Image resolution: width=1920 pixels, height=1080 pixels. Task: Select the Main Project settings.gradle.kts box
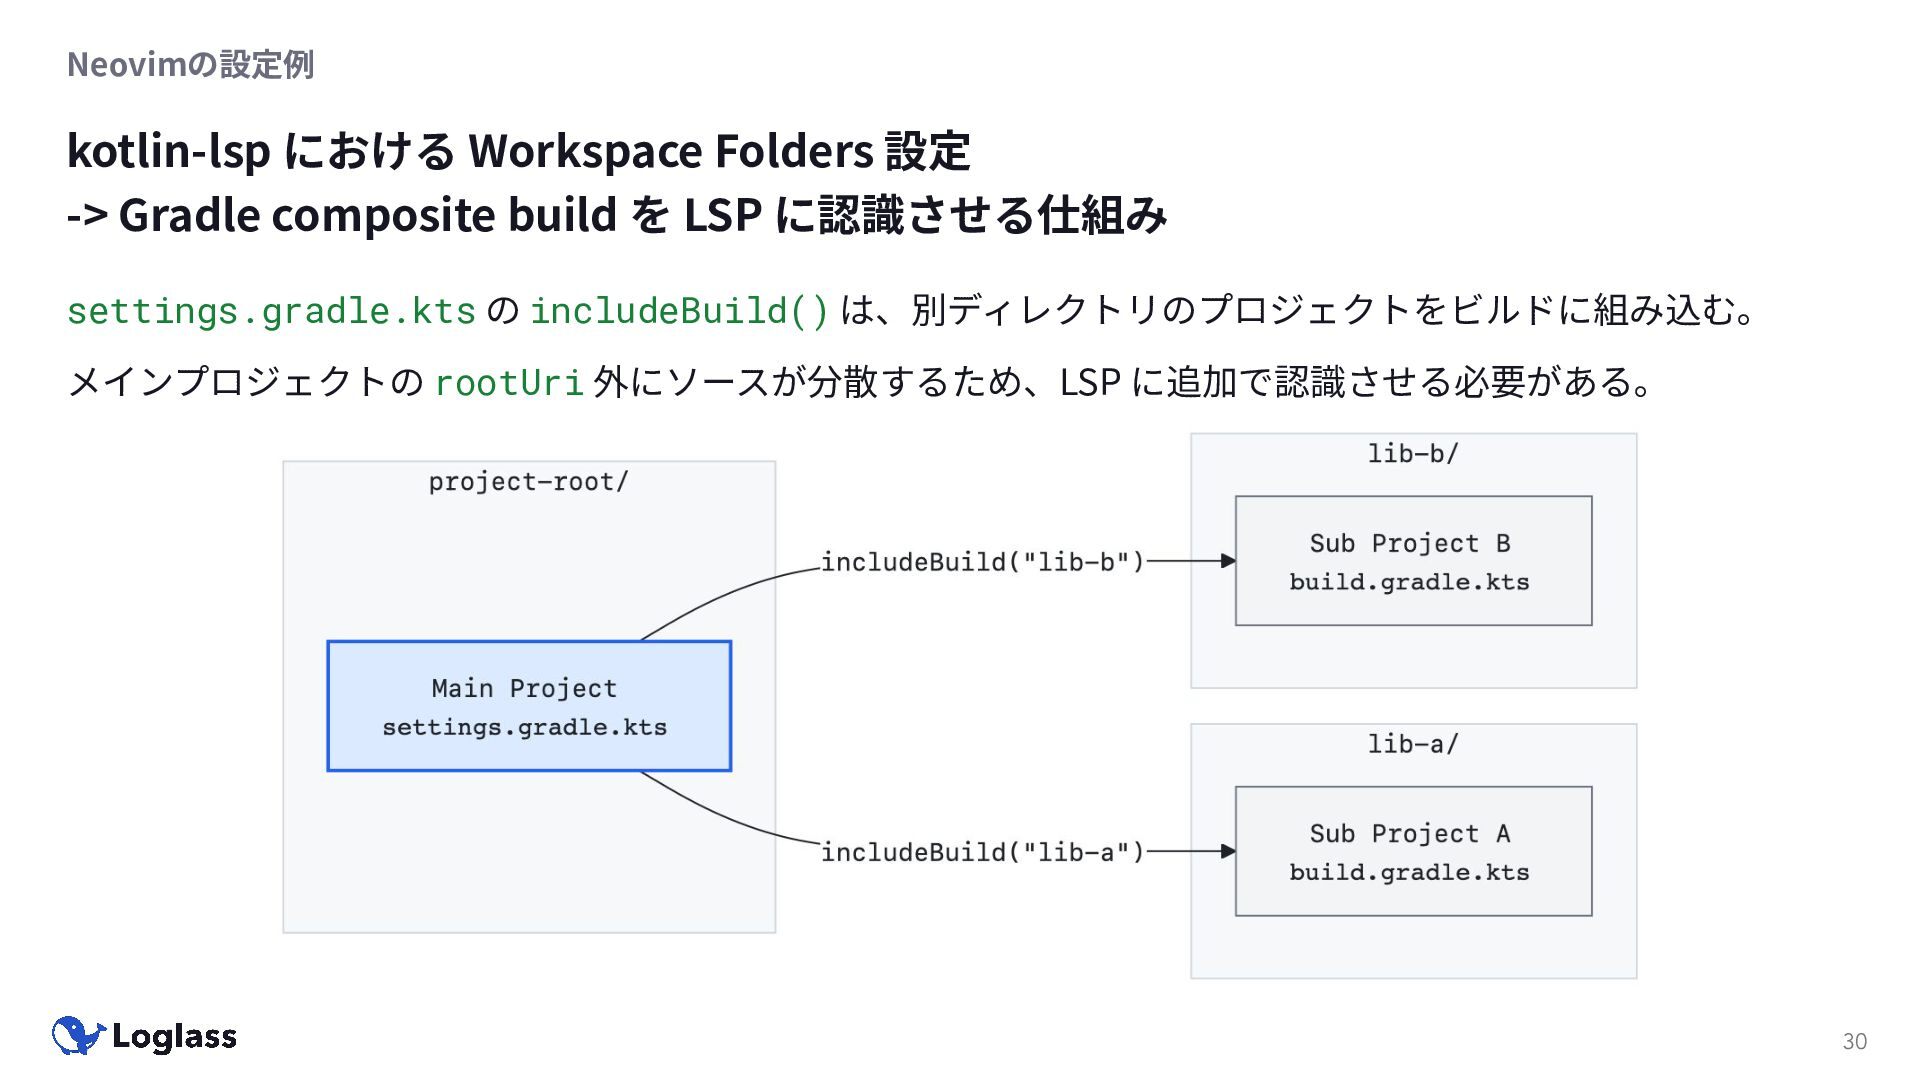point(528,706)
